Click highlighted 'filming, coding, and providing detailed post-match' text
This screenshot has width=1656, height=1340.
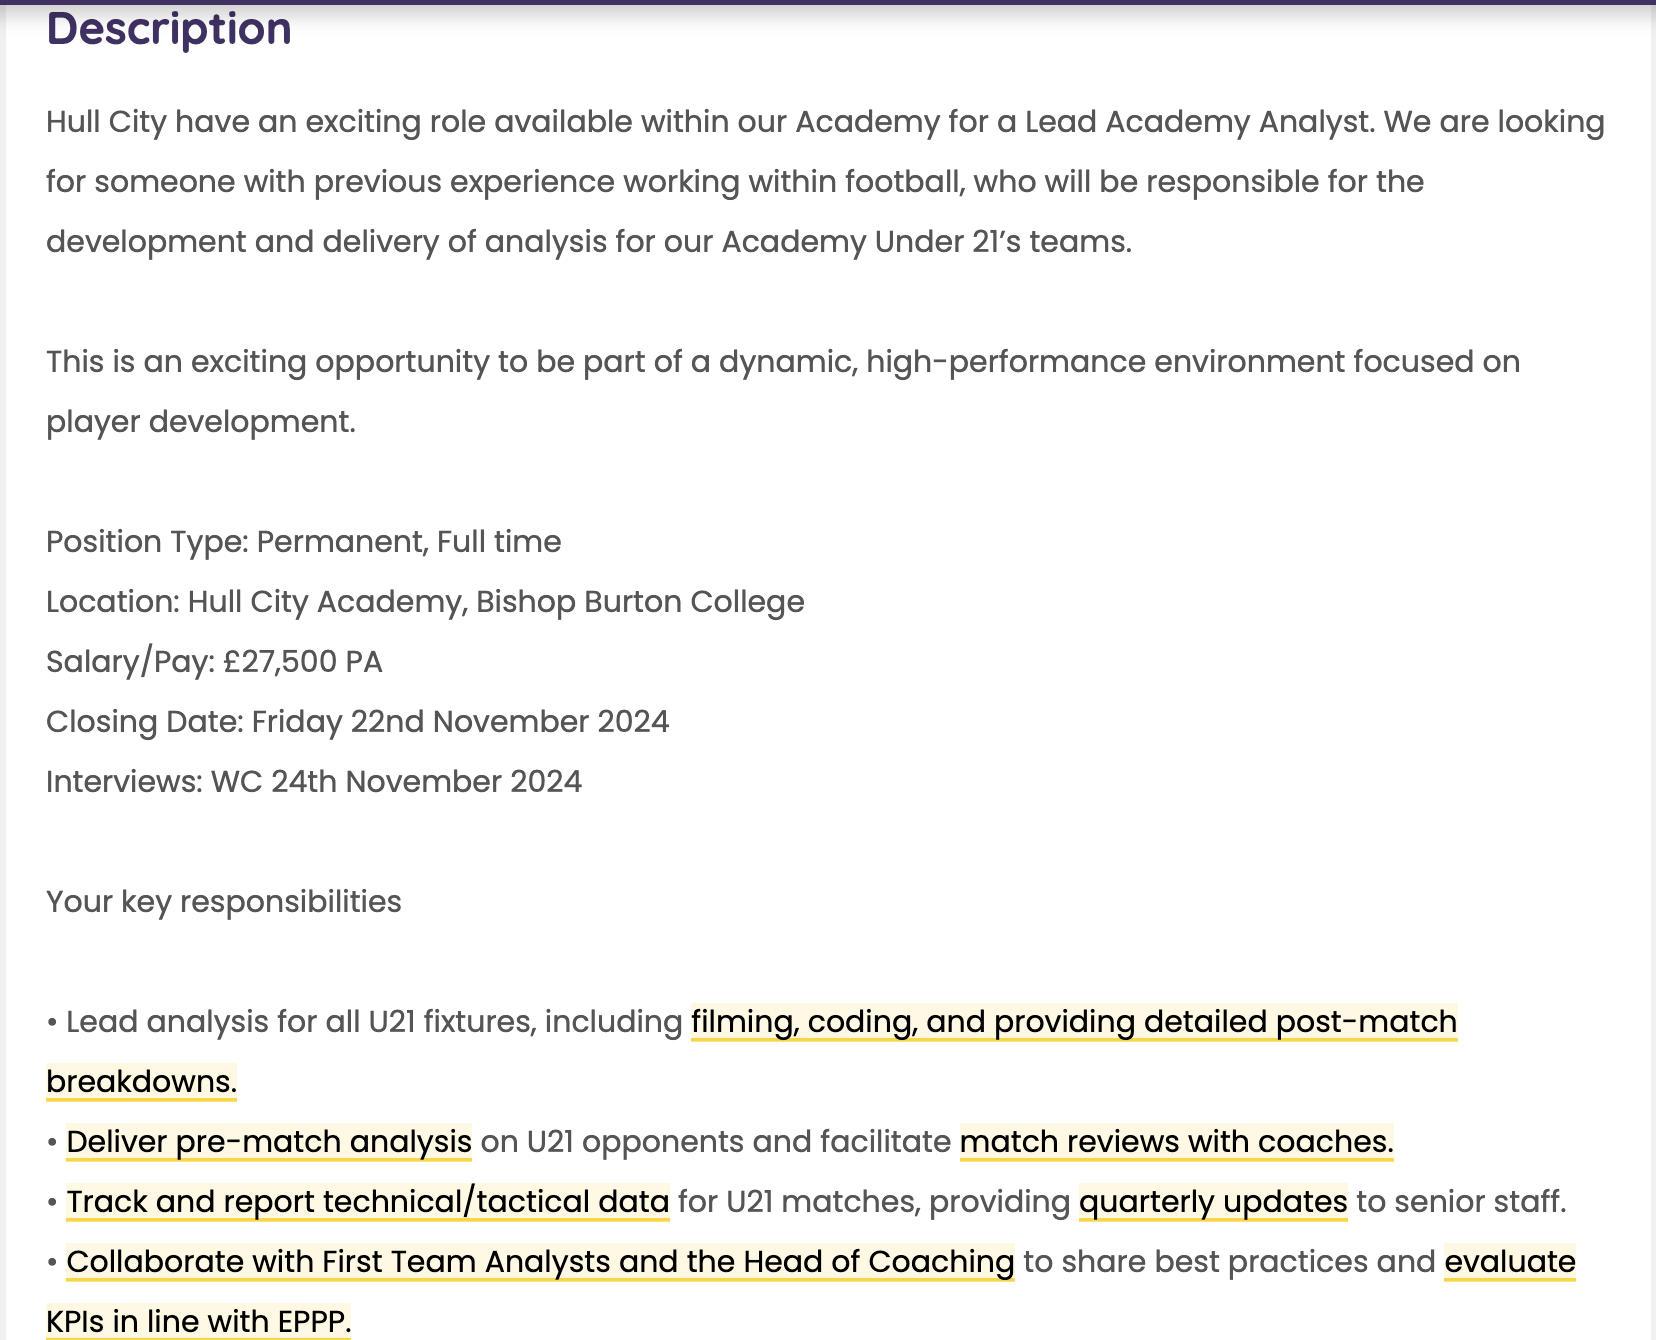1073,1022
